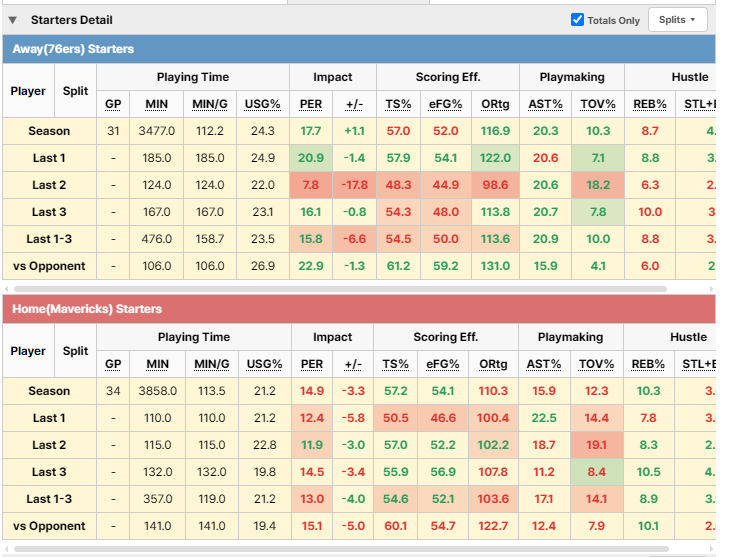
Task: Click eFG% column header in Mavericks table
Action: tap(443, 364)
